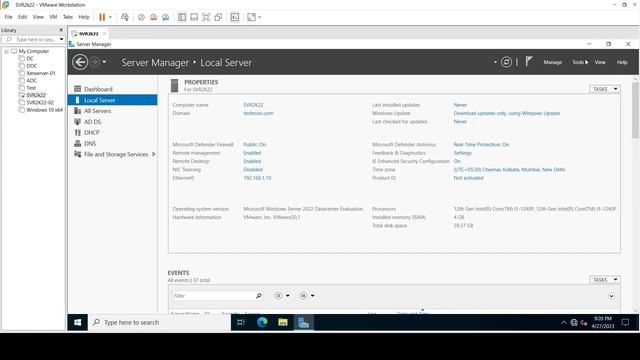Switch to Unity mode icon
Viewport: 640px width, 360px height.
[x=218, y=17]
